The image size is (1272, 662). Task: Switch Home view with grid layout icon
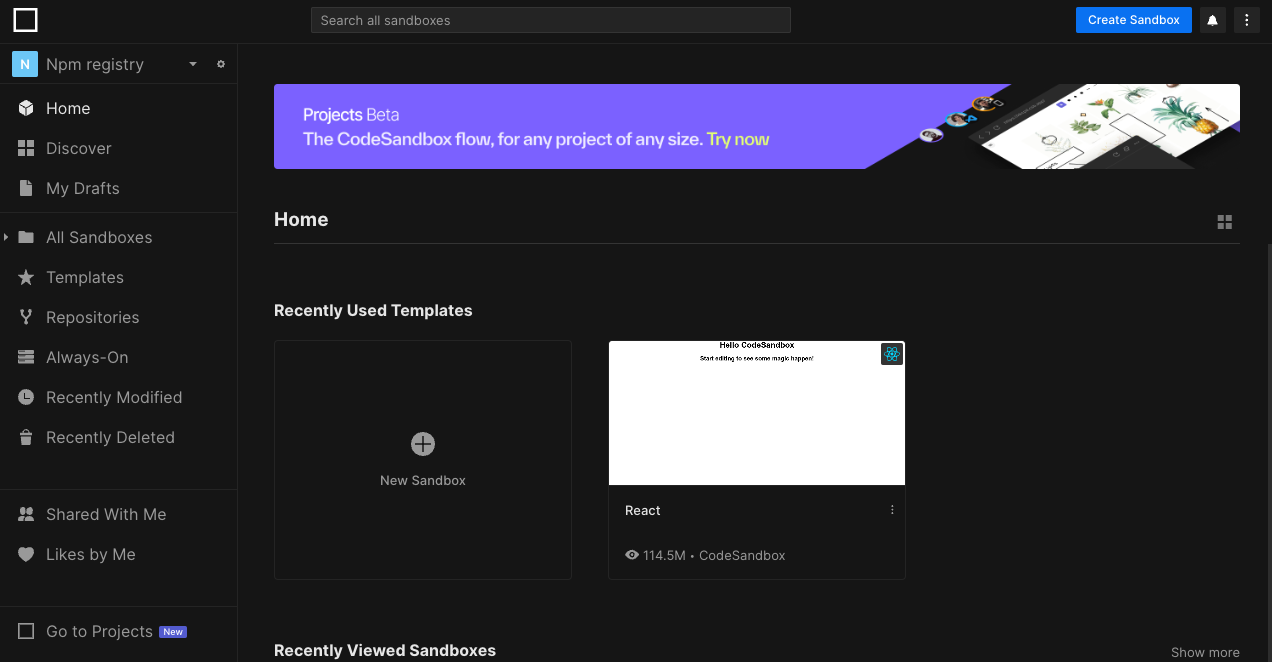pos(1224,222)
